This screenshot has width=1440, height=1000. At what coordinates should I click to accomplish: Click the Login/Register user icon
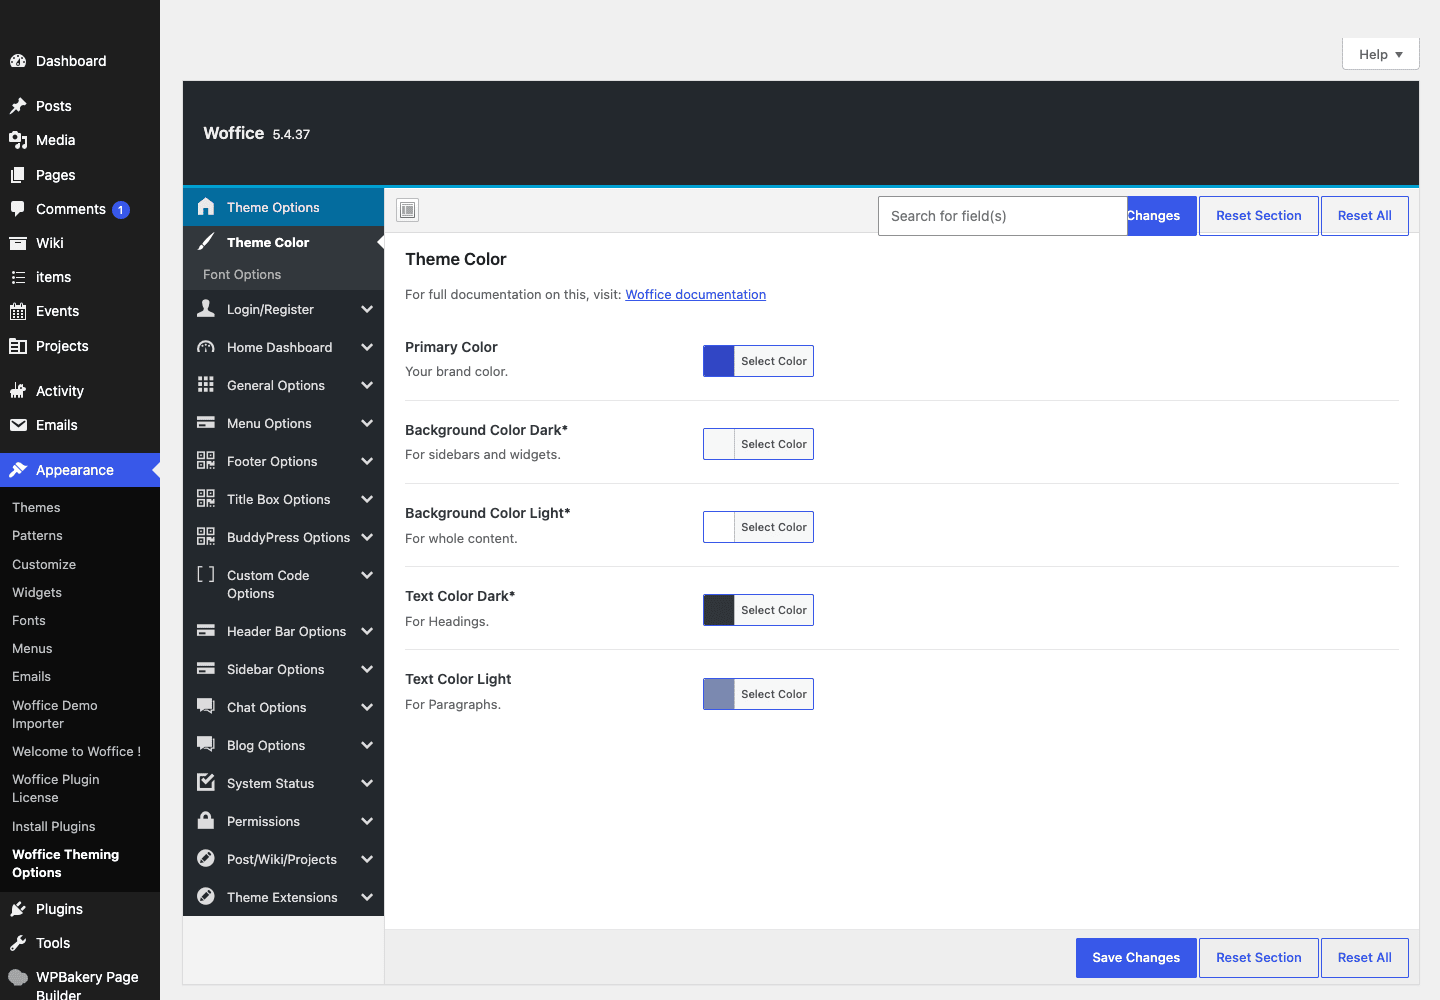[x=206, y=308]
